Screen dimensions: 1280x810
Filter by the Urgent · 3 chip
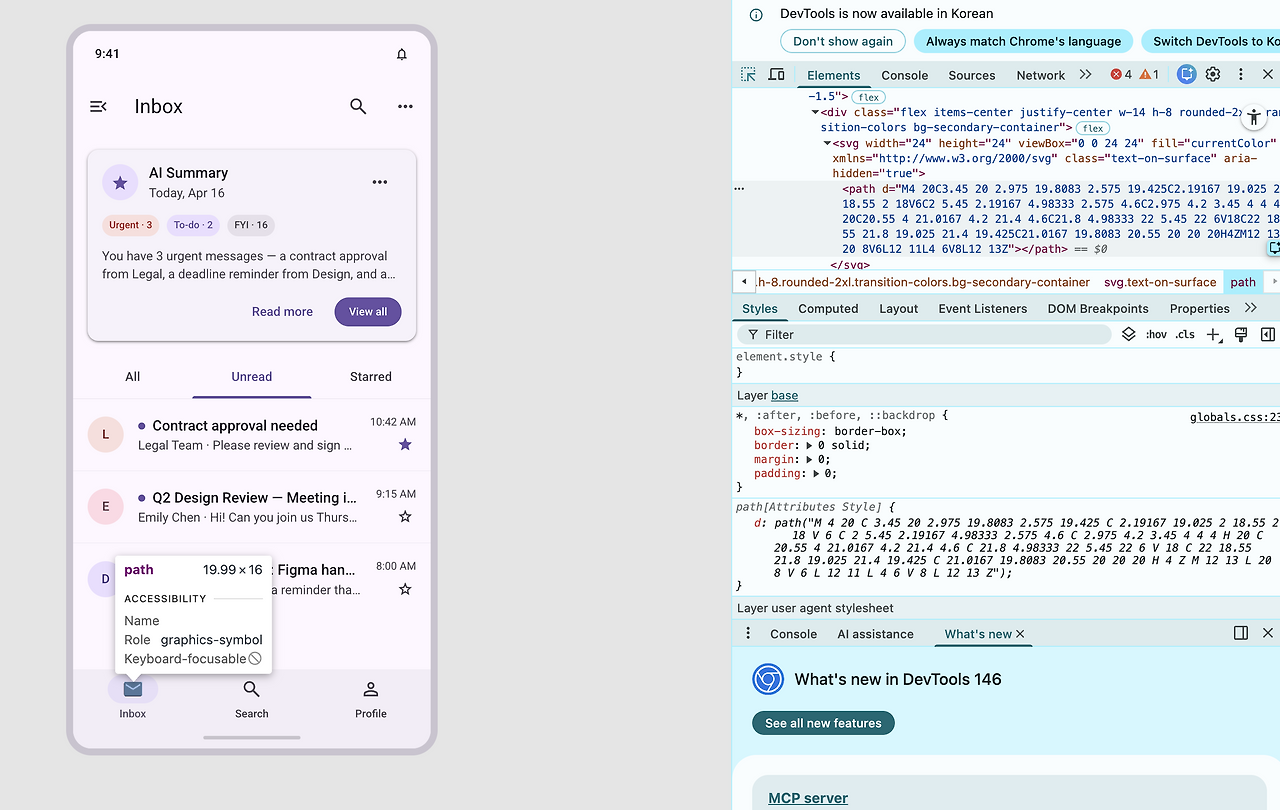coord(131,225)
